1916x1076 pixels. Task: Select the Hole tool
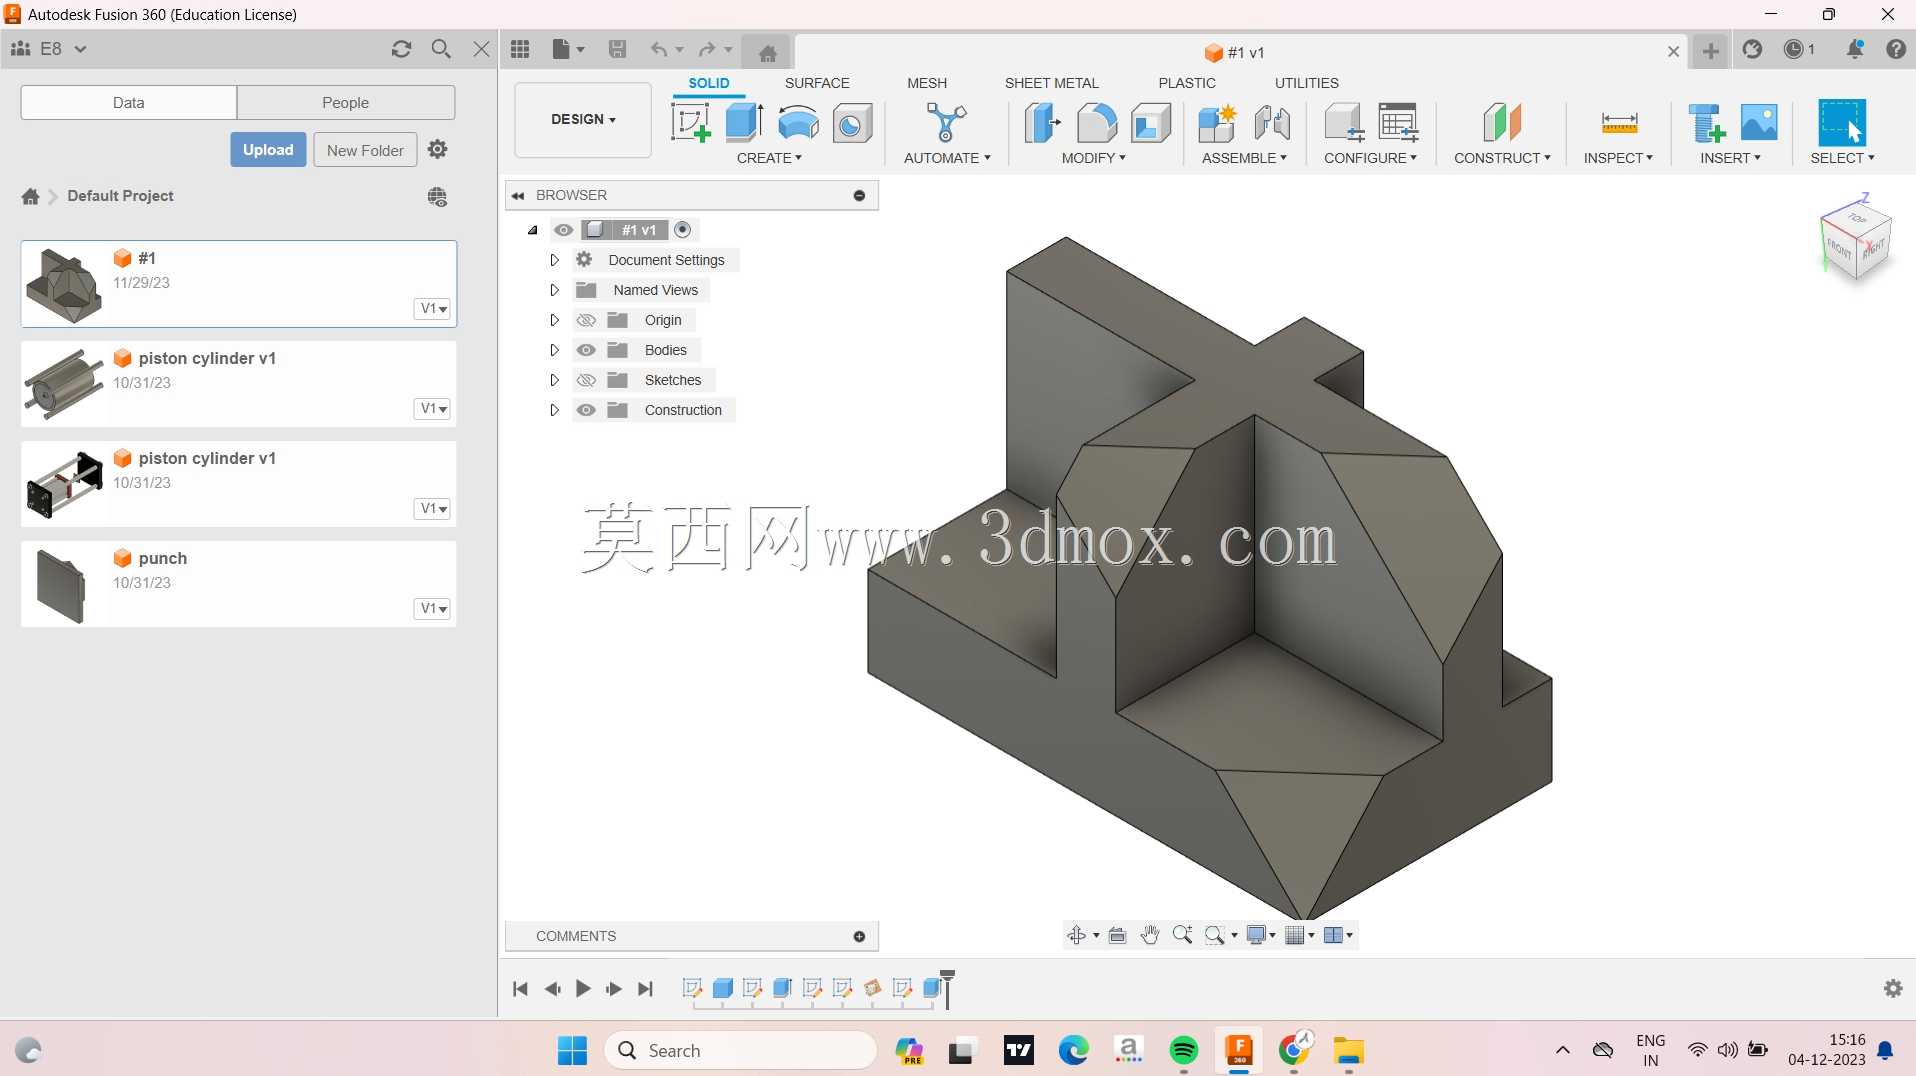pos(852,123)
